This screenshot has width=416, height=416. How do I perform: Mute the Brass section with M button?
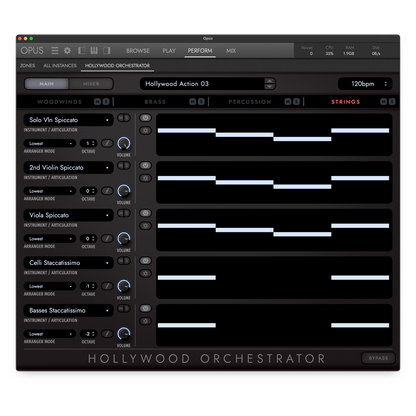coord(193,102)
